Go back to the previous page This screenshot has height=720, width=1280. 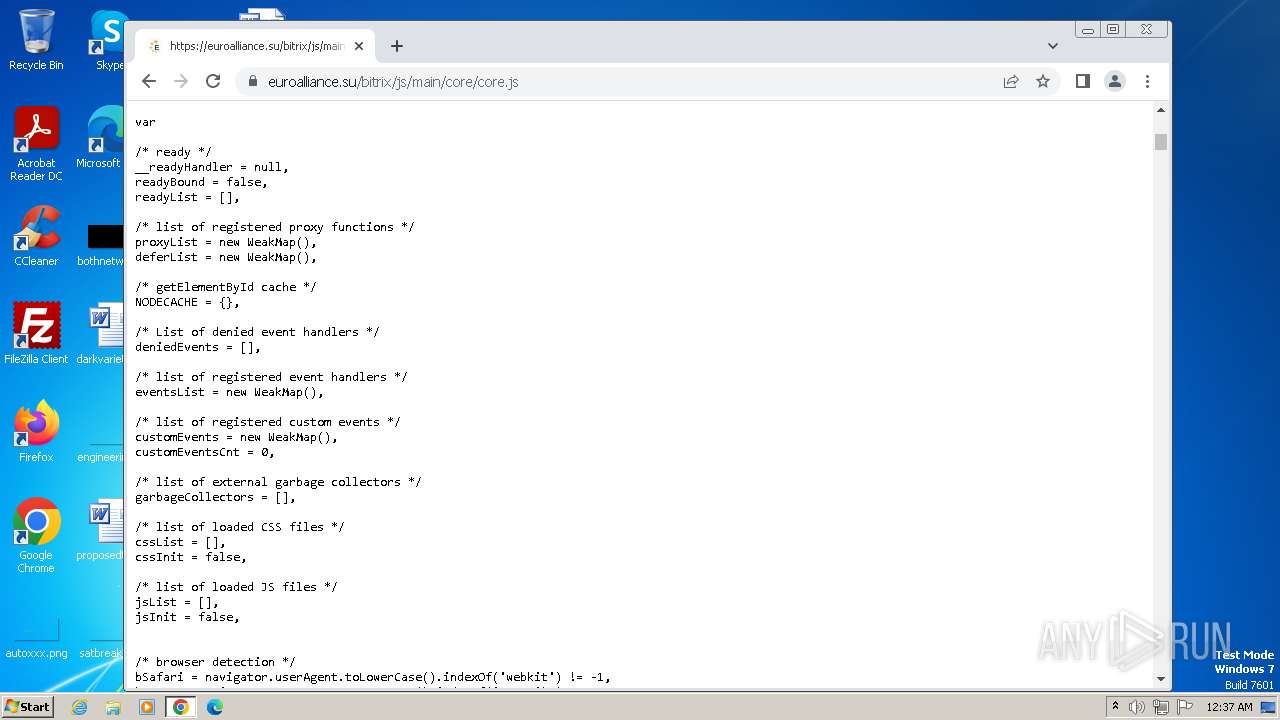click(149, 82)
